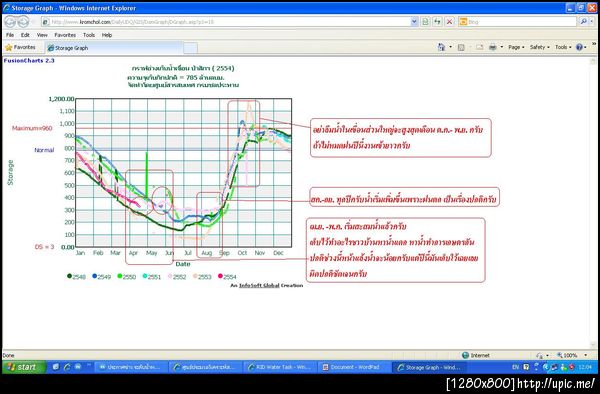This screenshot has height=394, width=600.
Task: Open the Safety dropdown menu
Action: [x=540, y=47]
